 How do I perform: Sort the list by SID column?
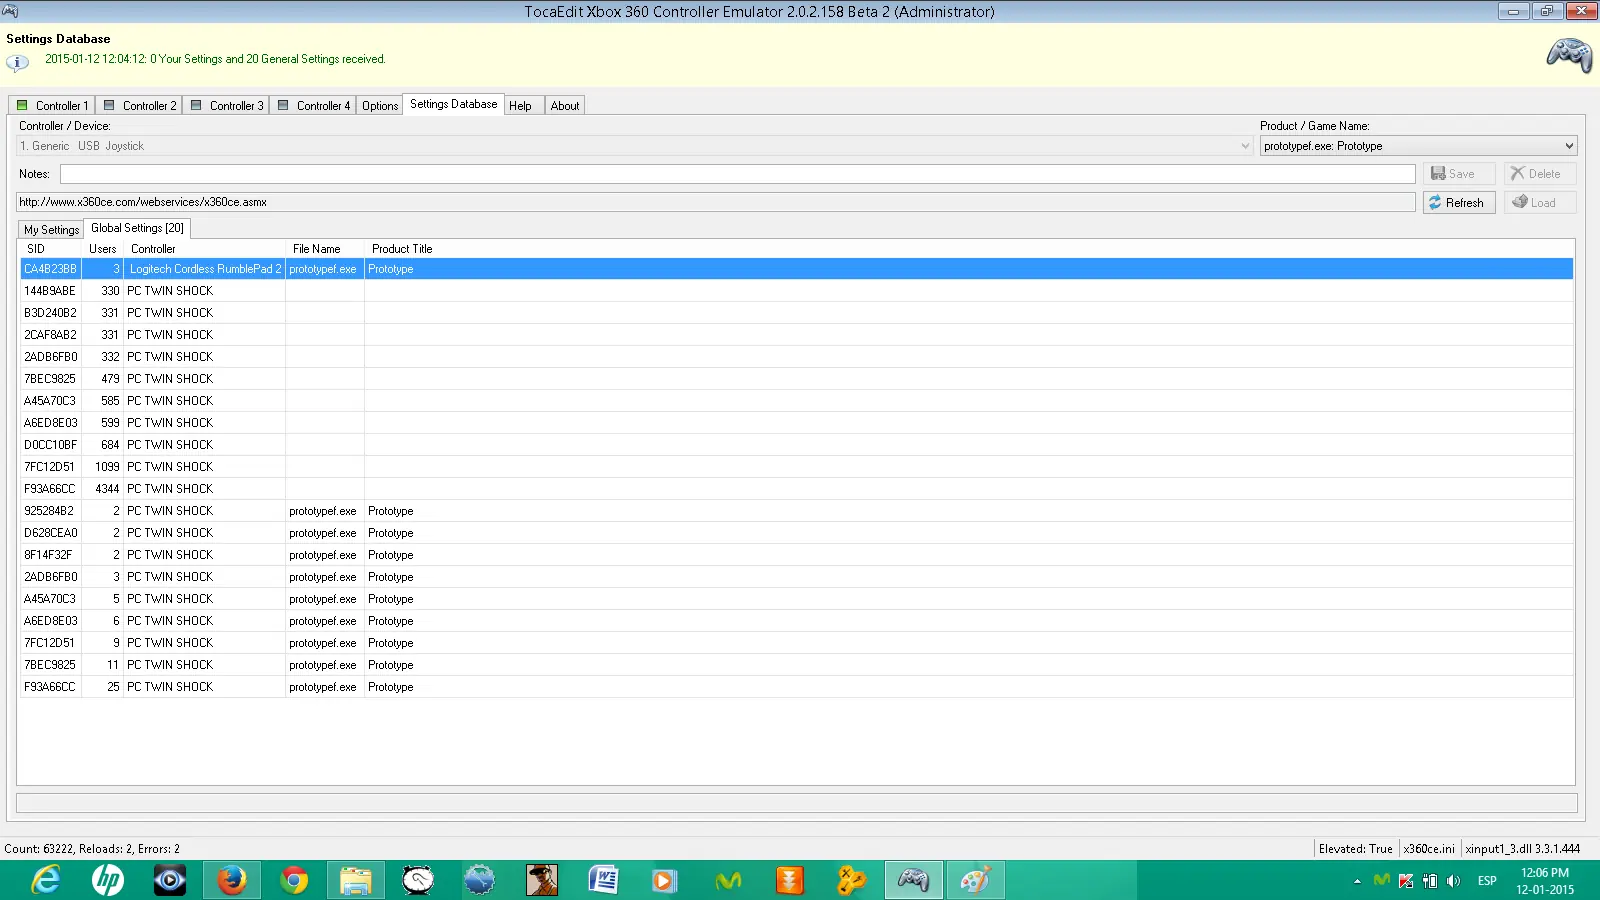(x=51, y=249)
